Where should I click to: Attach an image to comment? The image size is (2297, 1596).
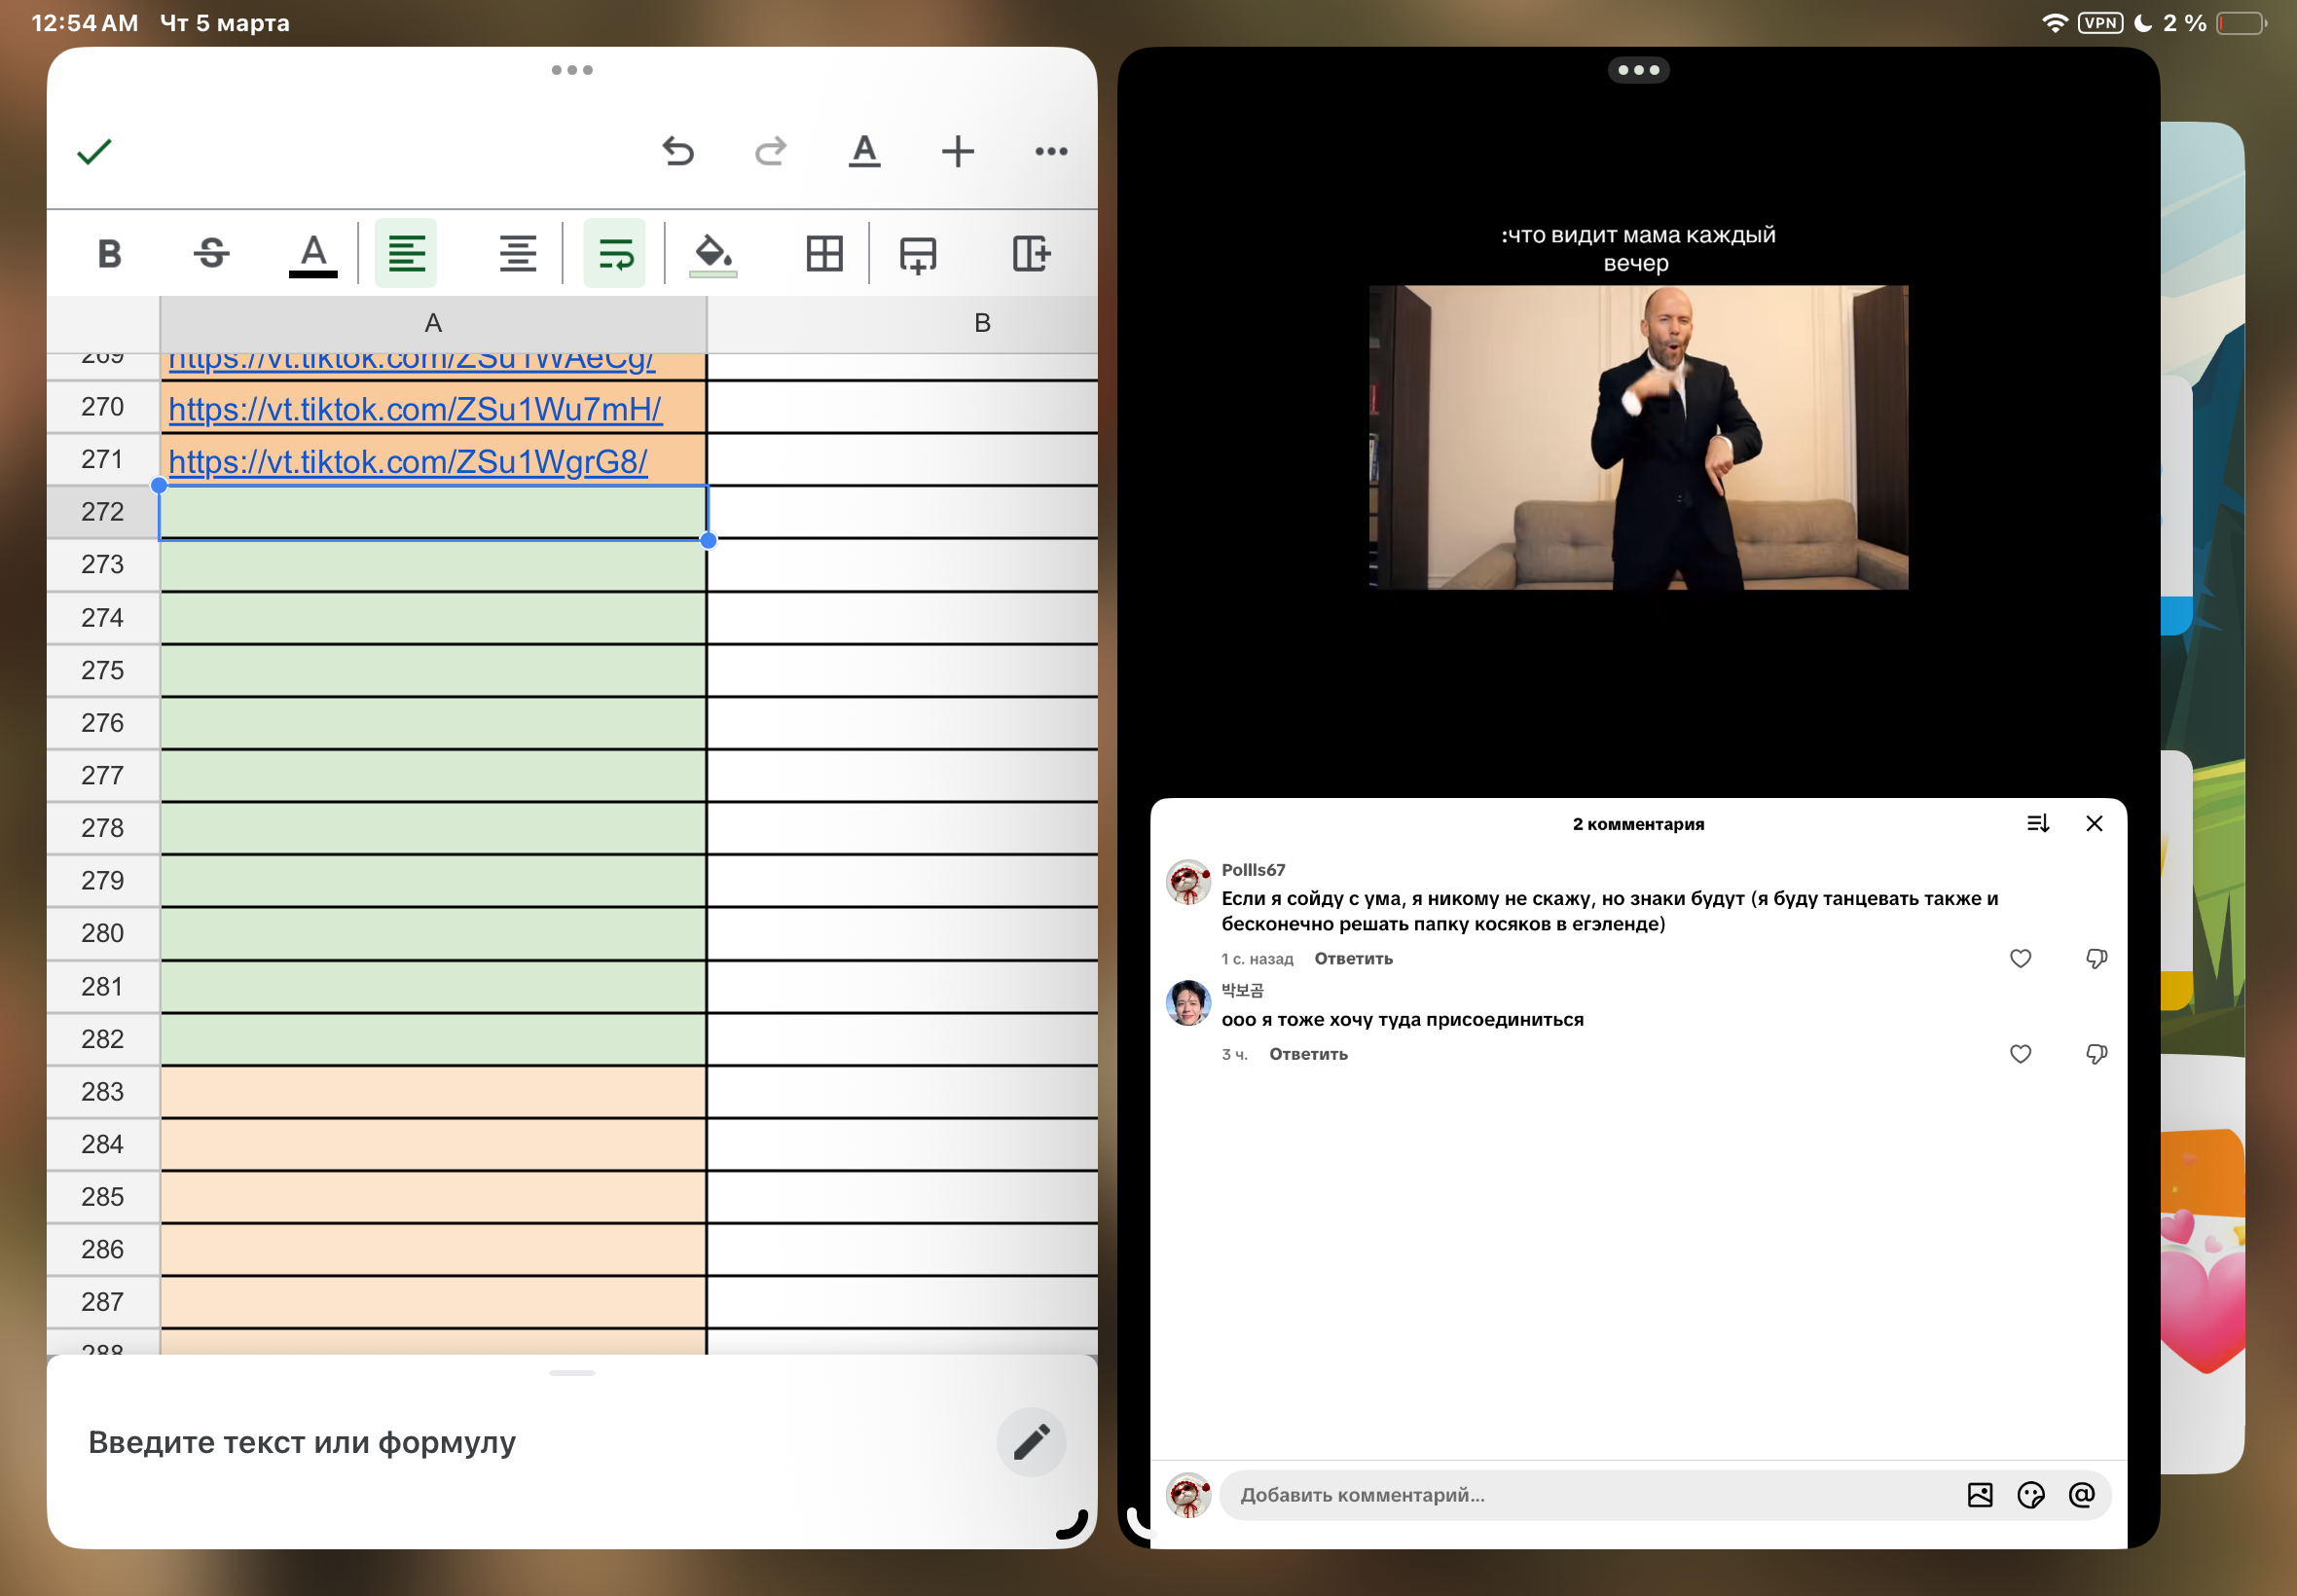[x=1979, y=1495]
